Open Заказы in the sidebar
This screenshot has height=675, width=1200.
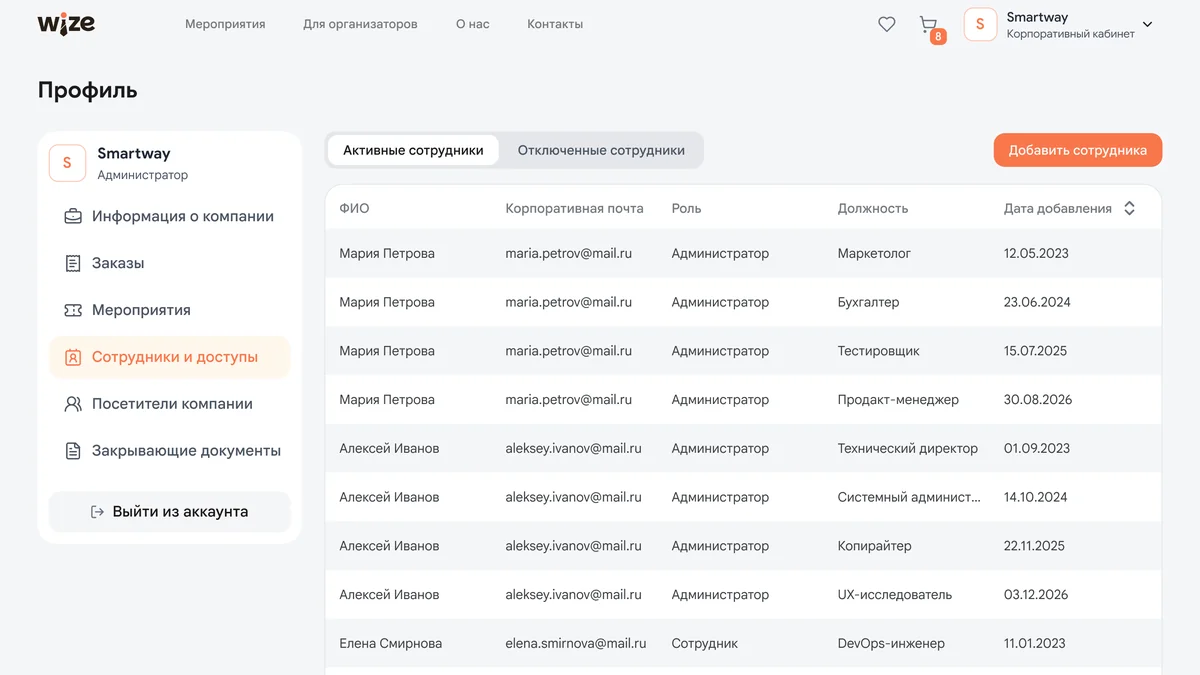pos(170,263)
